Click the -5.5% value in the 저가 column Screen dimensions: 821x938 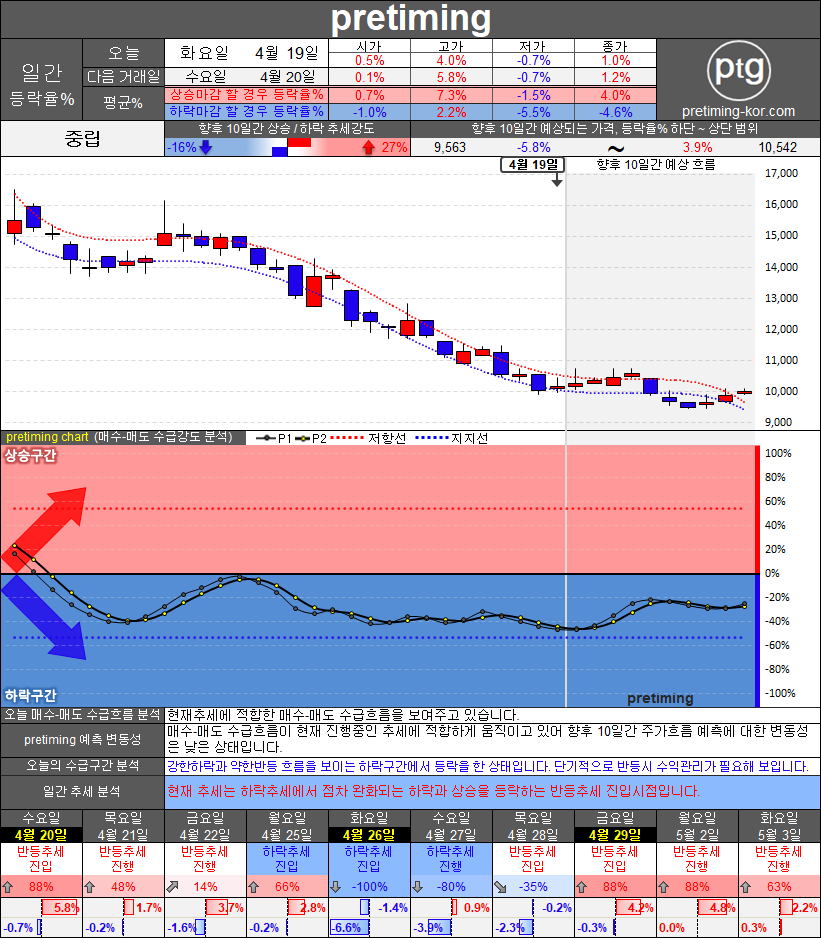(533, 112)
